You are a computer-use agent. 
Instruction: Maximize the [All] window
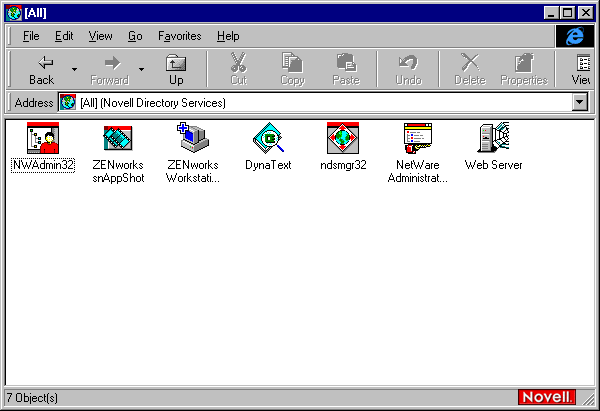tap(567, 13)
